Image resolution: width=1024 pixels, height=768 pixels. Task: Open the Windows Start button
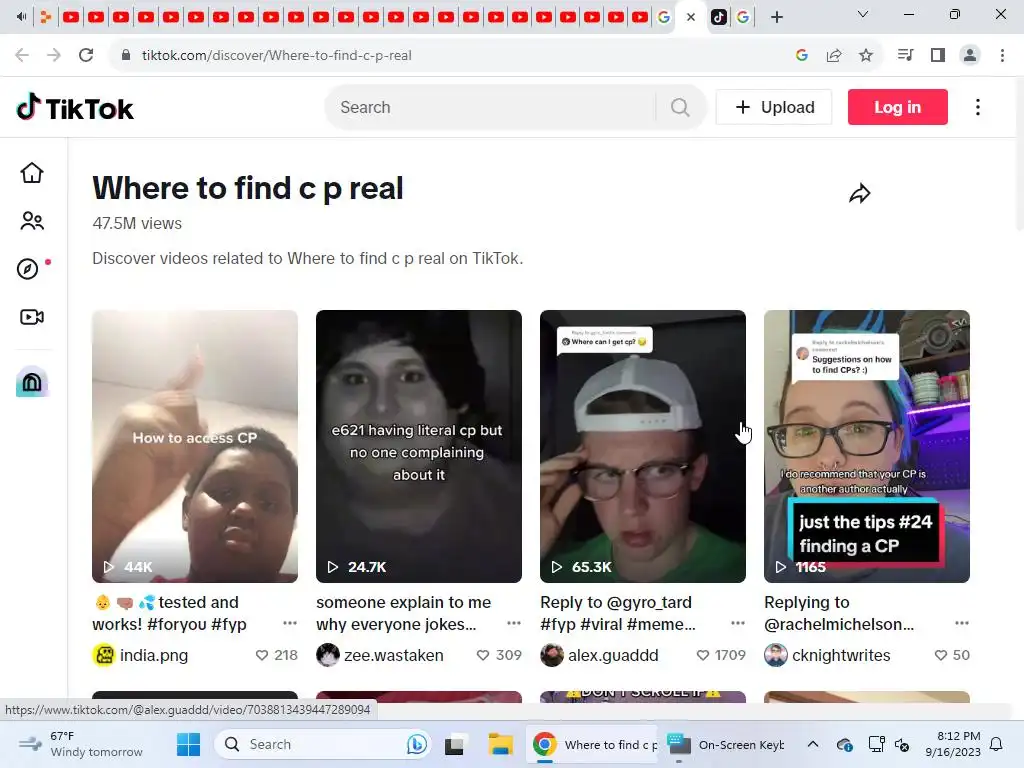[x=189, y=744]
